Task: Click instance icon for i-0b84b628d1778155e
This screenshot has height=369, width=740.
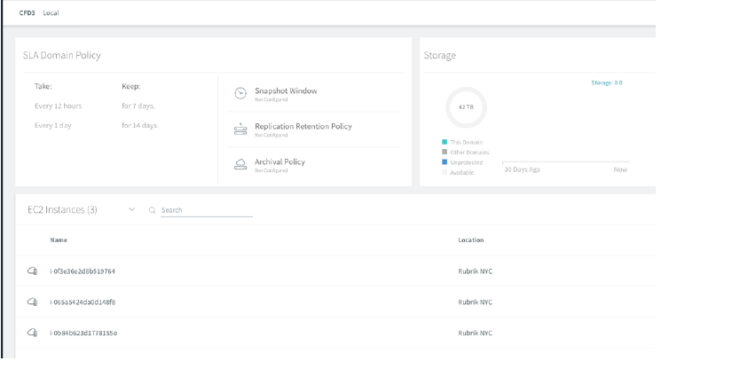Action: coord(32,333)
